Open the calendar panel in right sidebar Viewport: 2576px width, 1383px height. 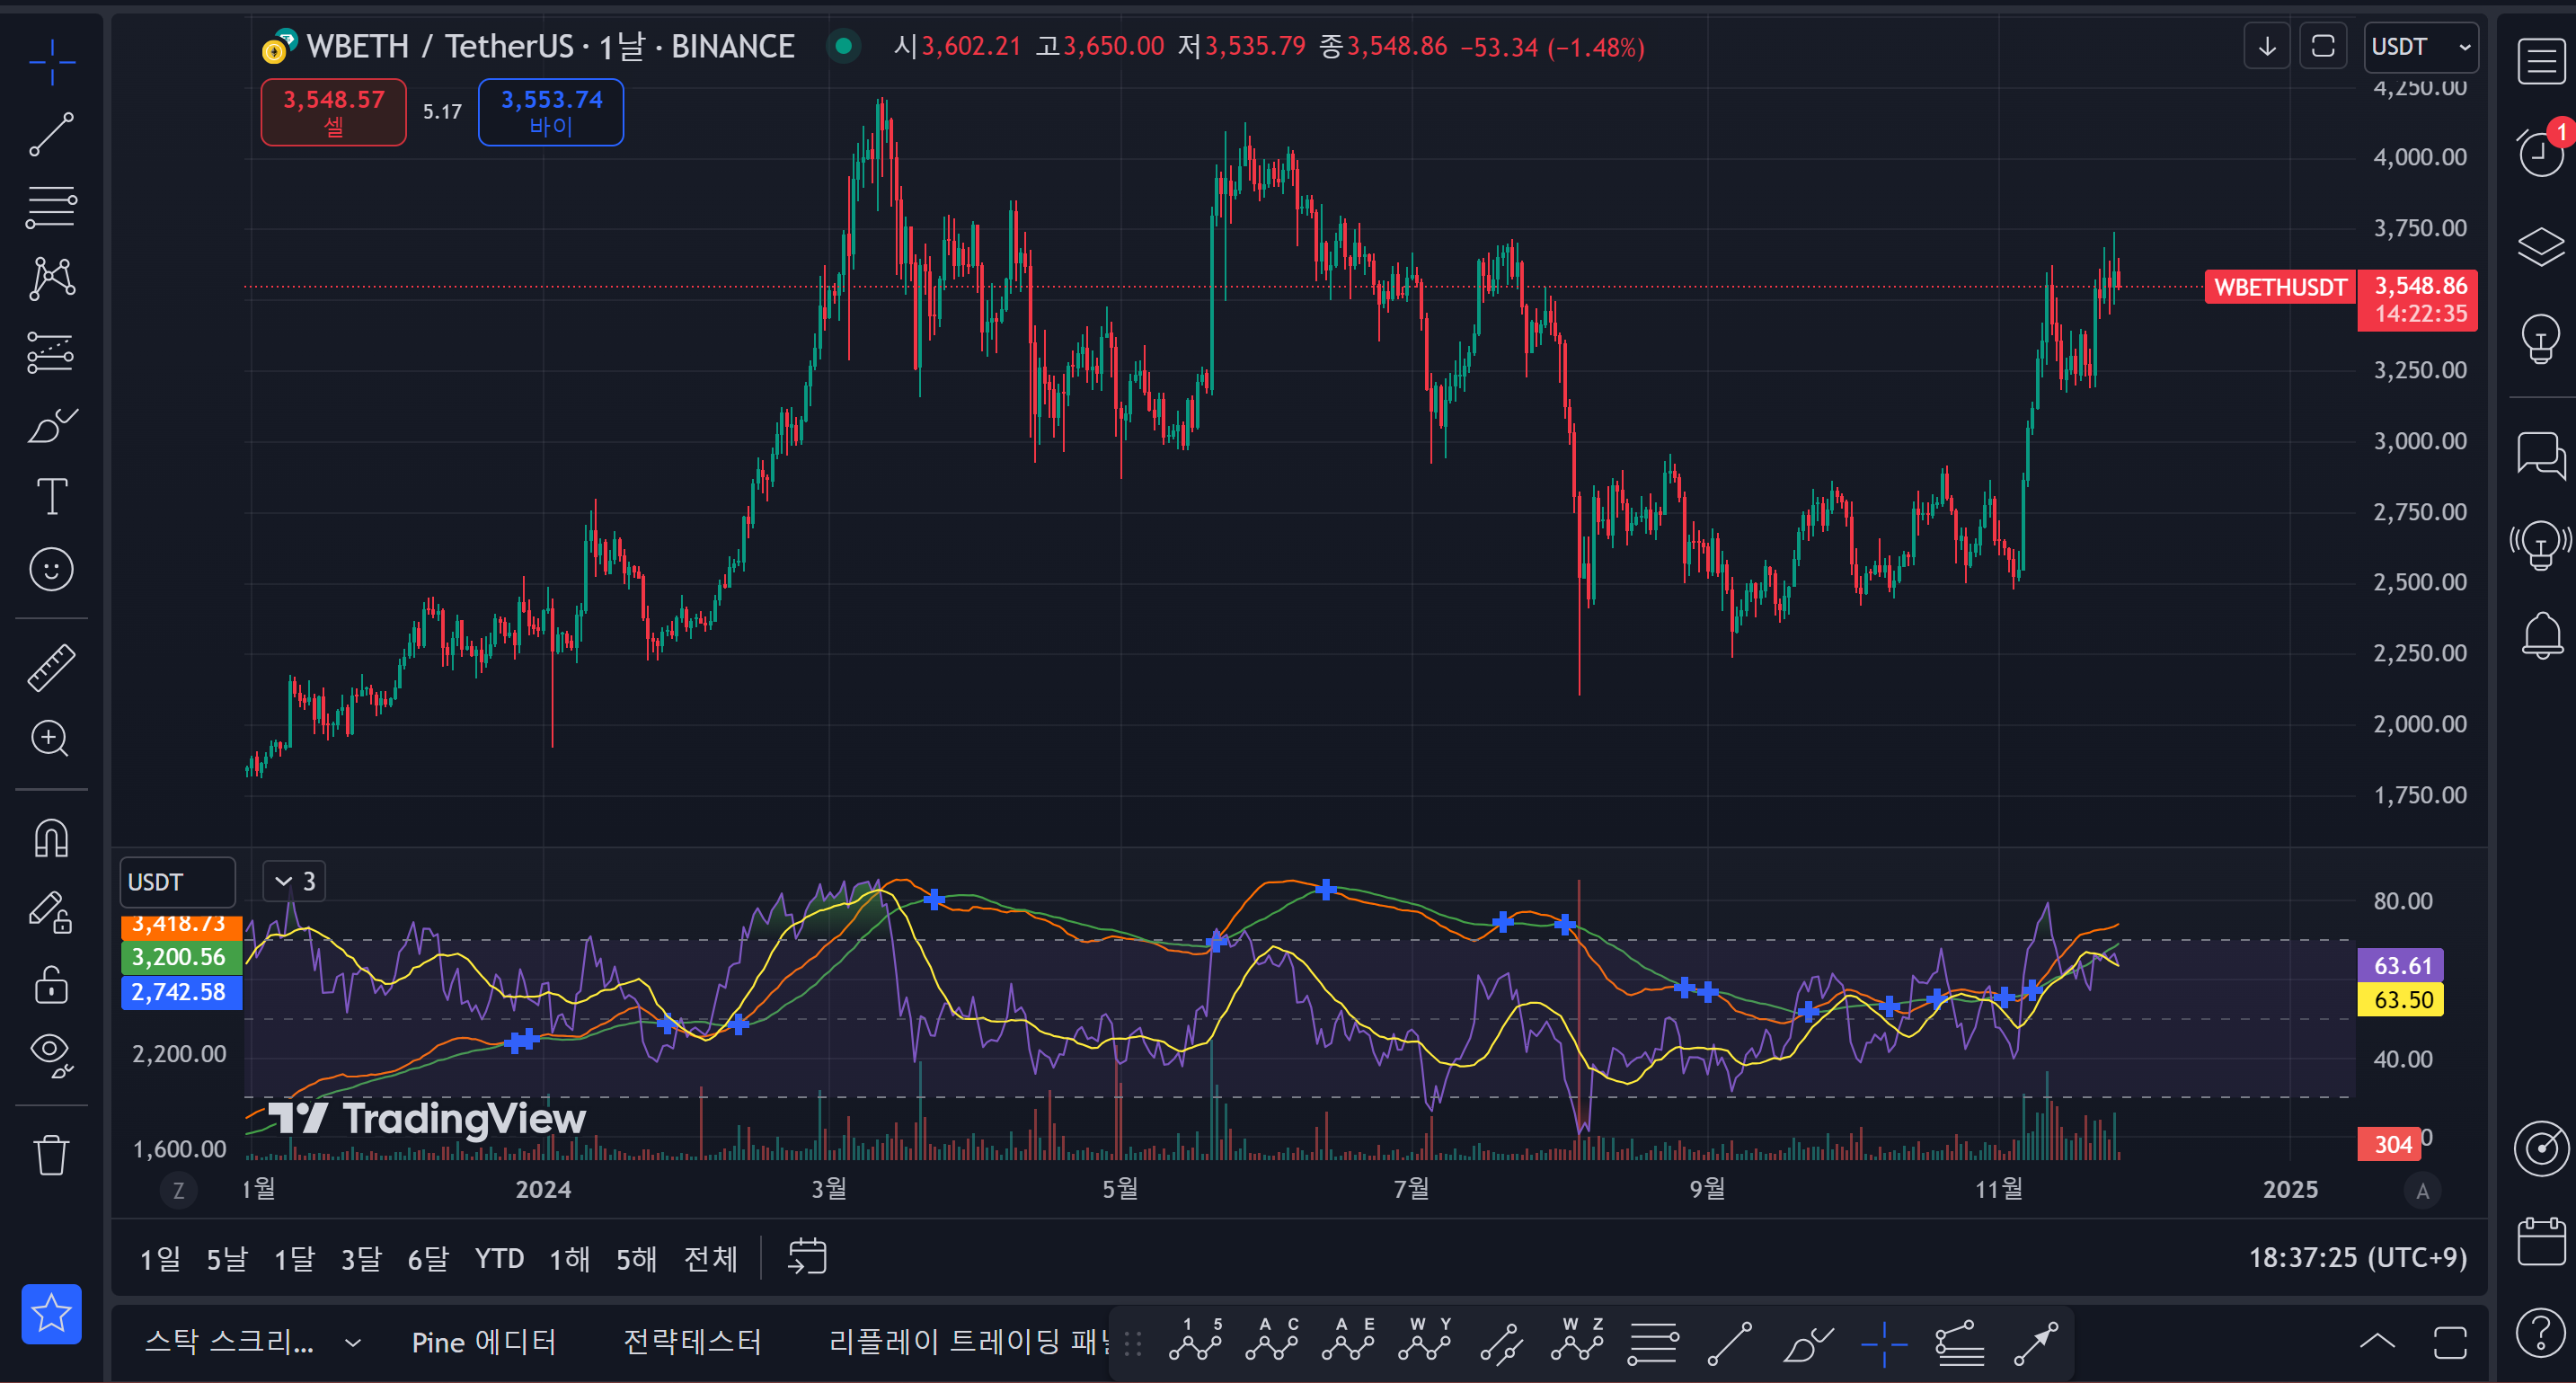[x=2541, y=1241]
